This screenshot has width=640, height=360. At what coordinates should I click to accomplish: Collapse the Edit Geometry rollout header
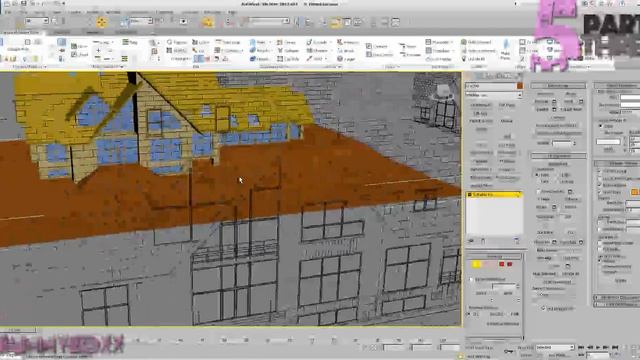tap(558, 156)
